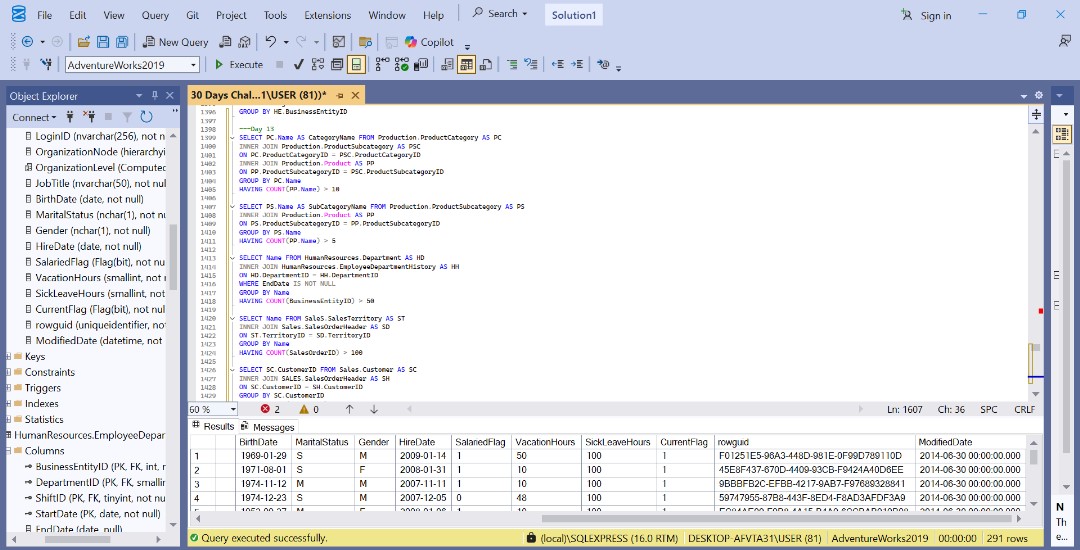
Task: Click the Sign in person icon
Action: click(906, 15)
